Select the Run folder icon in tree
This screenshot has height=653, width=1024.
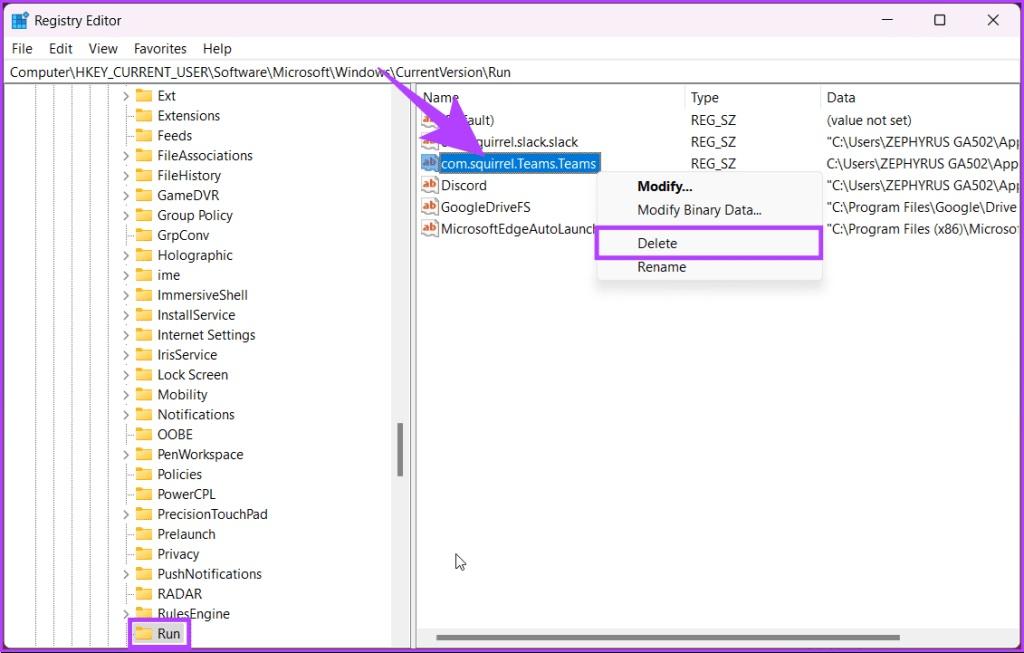tap(143, 633)
